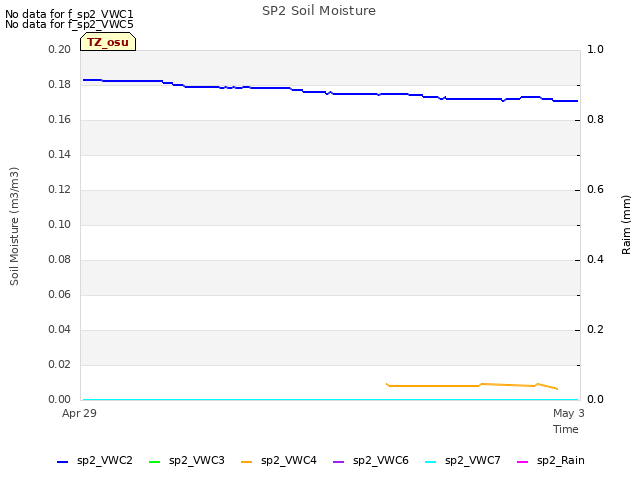Screen dimensions: 640x480
Task: Click the 'No data for f_sp2_VWC1' message
Action: 69,14
